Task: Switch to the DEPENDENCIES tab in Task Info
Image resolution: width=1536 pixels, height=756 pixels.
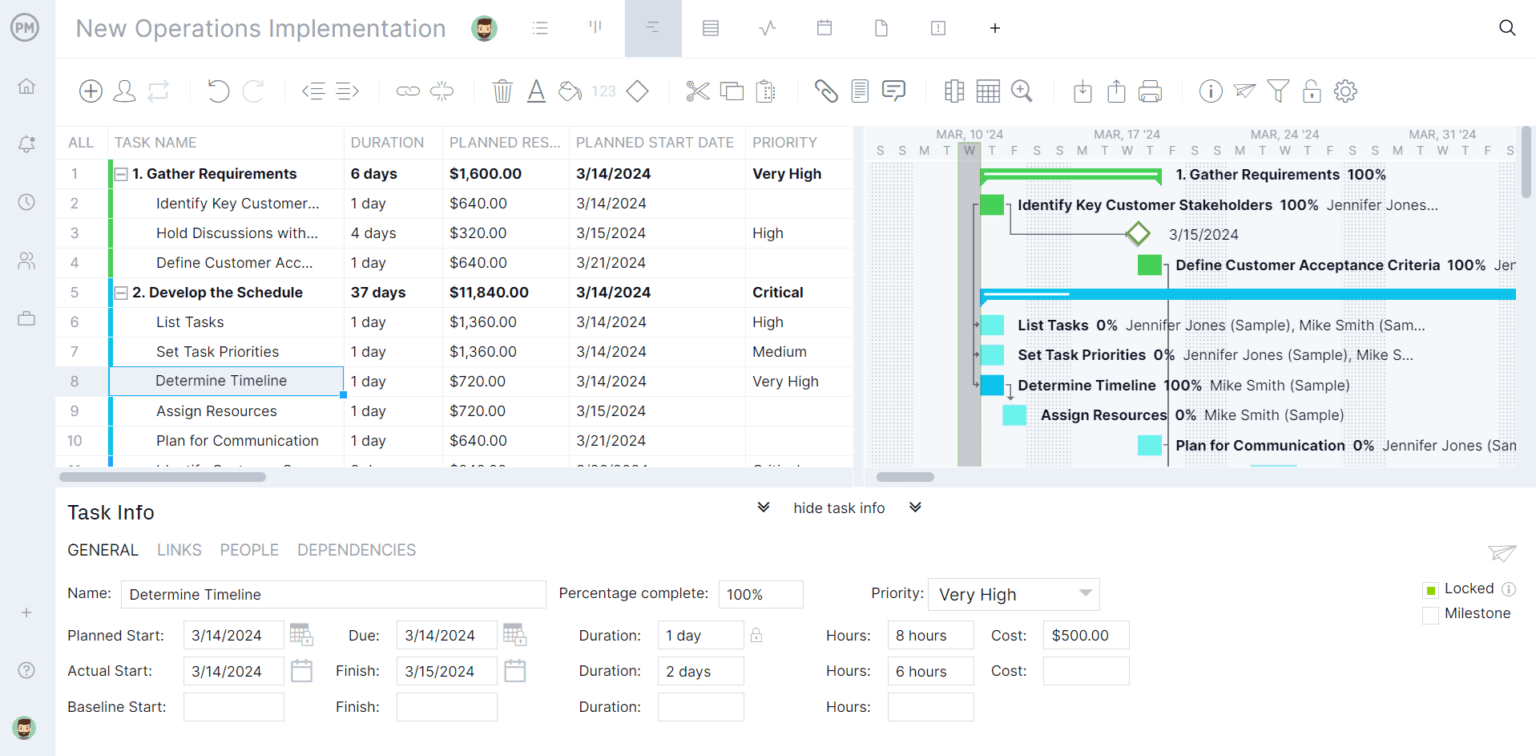Action: (x=356, y=550)
